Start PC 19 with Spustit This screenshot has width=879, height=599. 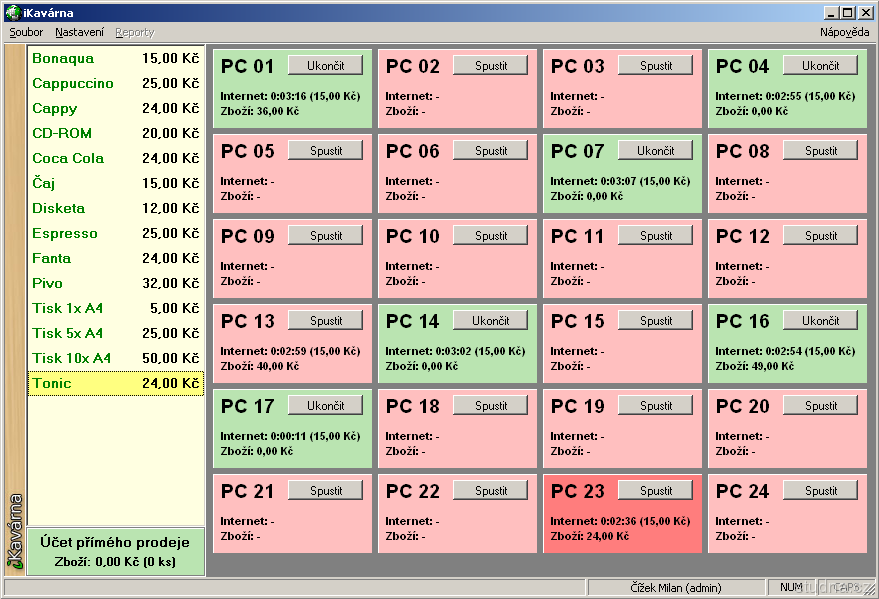coord(656,406)
